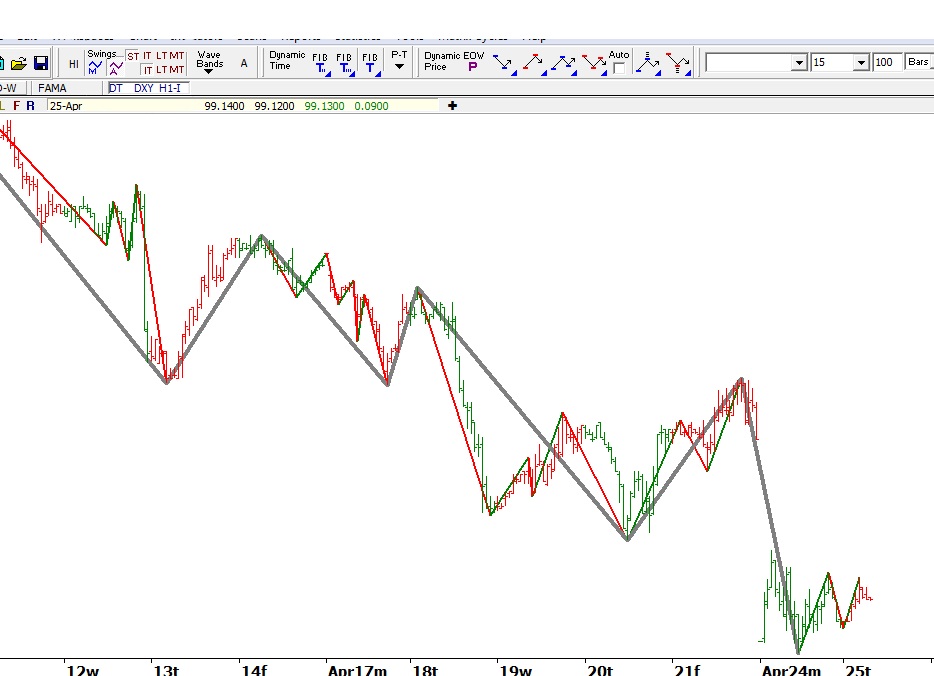Screen dimensions: 934x676
Task: Click the 25-Apr date text
Action: point(66,106)
